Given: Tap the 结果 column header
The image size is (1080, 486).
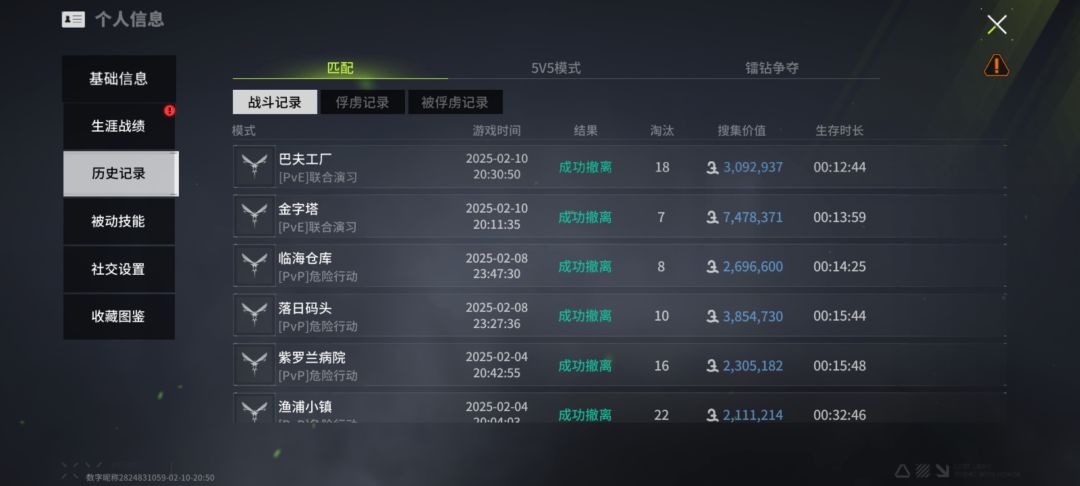Looking at the screenshot, I should 585,131.
